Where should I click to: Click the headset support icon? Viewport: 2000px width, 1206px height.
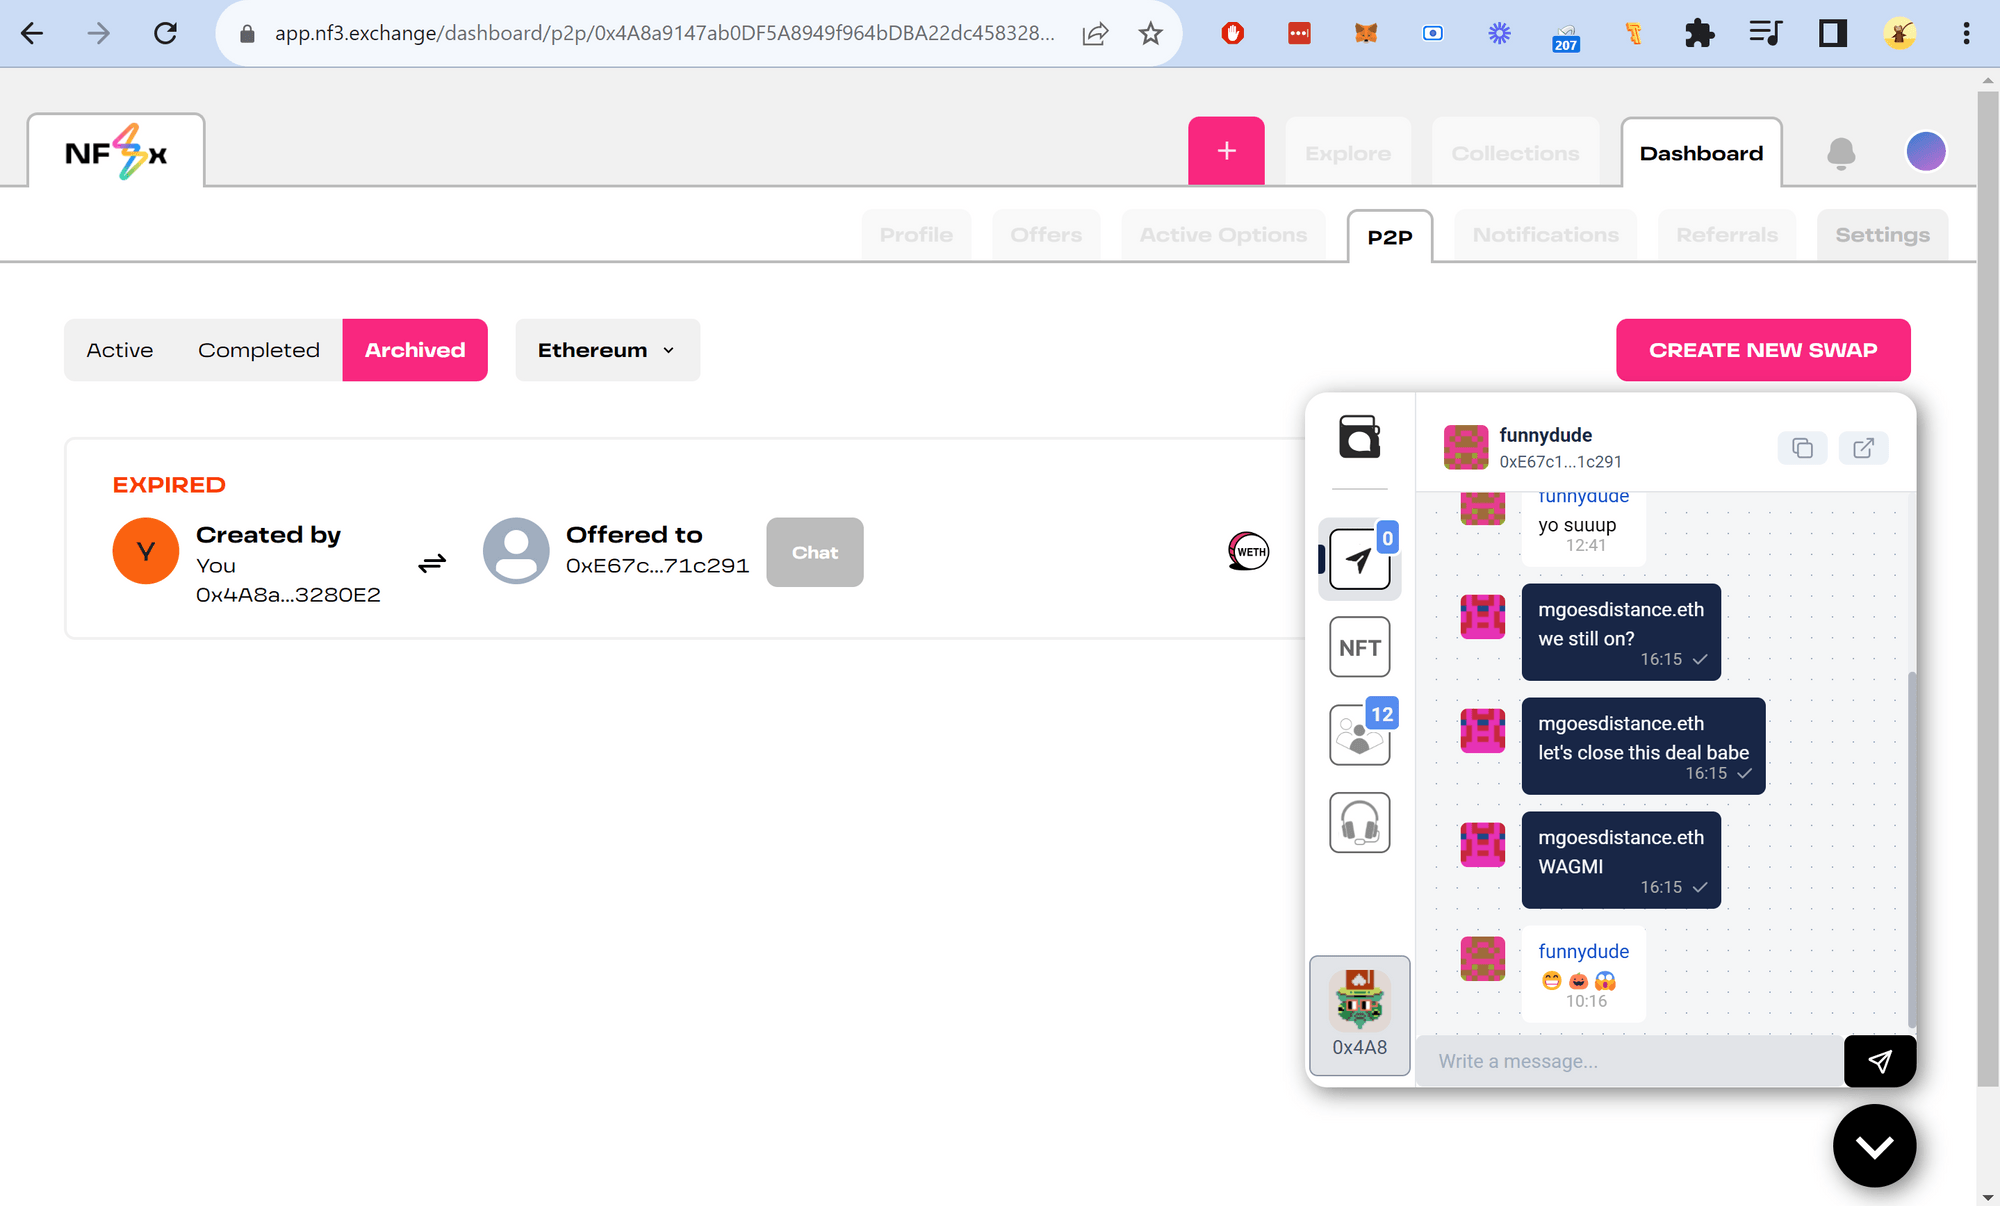click(x=1359, y=823)
